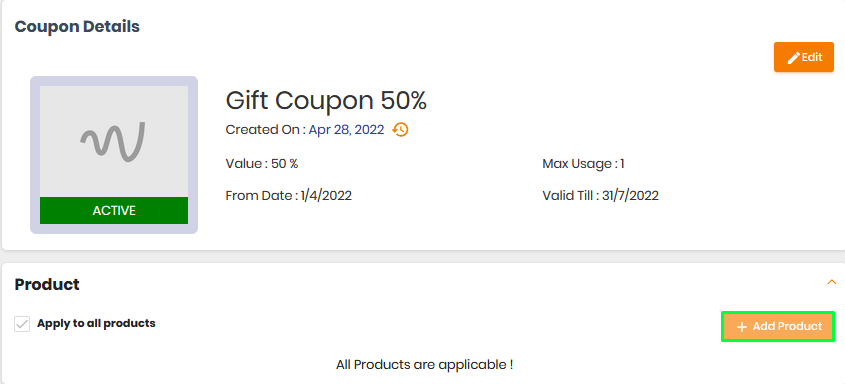Click the Valid Till : 31/7/2022 text
Viewport: 845px width, 384px height.
pos(600,196)
